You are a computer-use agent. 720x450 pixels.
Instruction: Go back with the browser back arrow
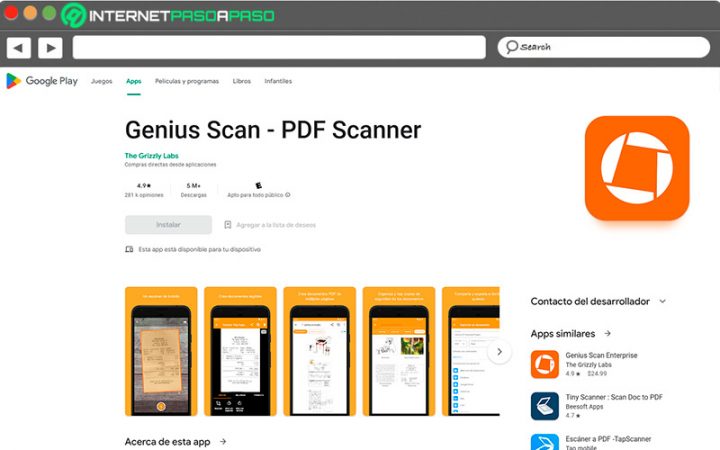pyautogui.click(x=18, y=48)
